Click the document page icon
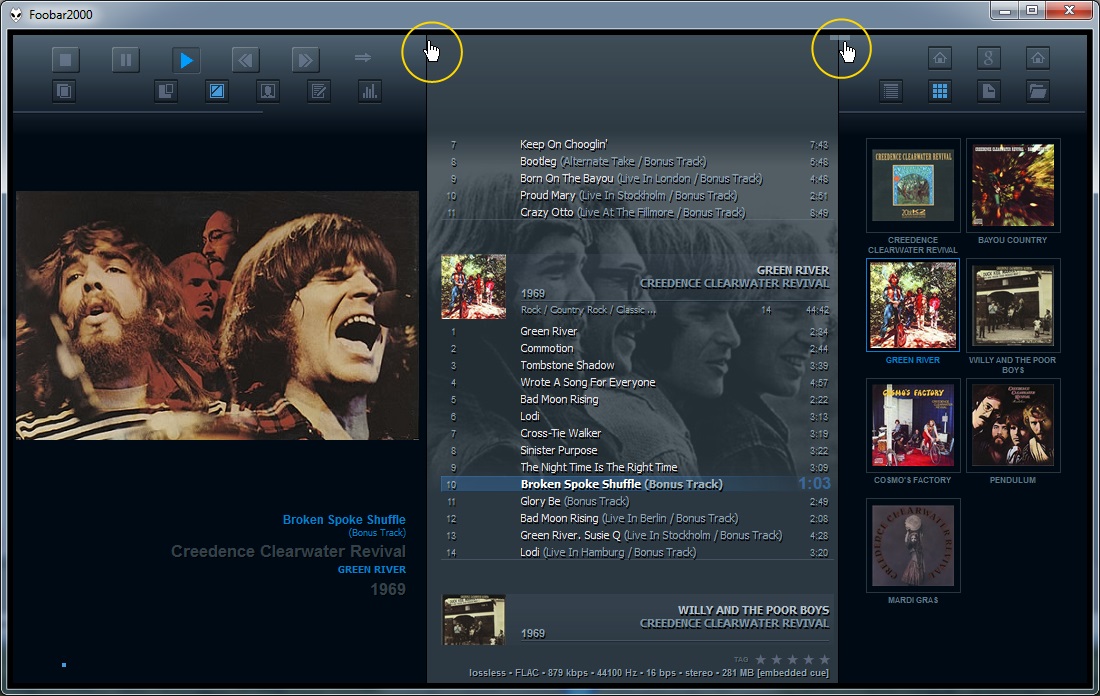 (x=988, y=92)
